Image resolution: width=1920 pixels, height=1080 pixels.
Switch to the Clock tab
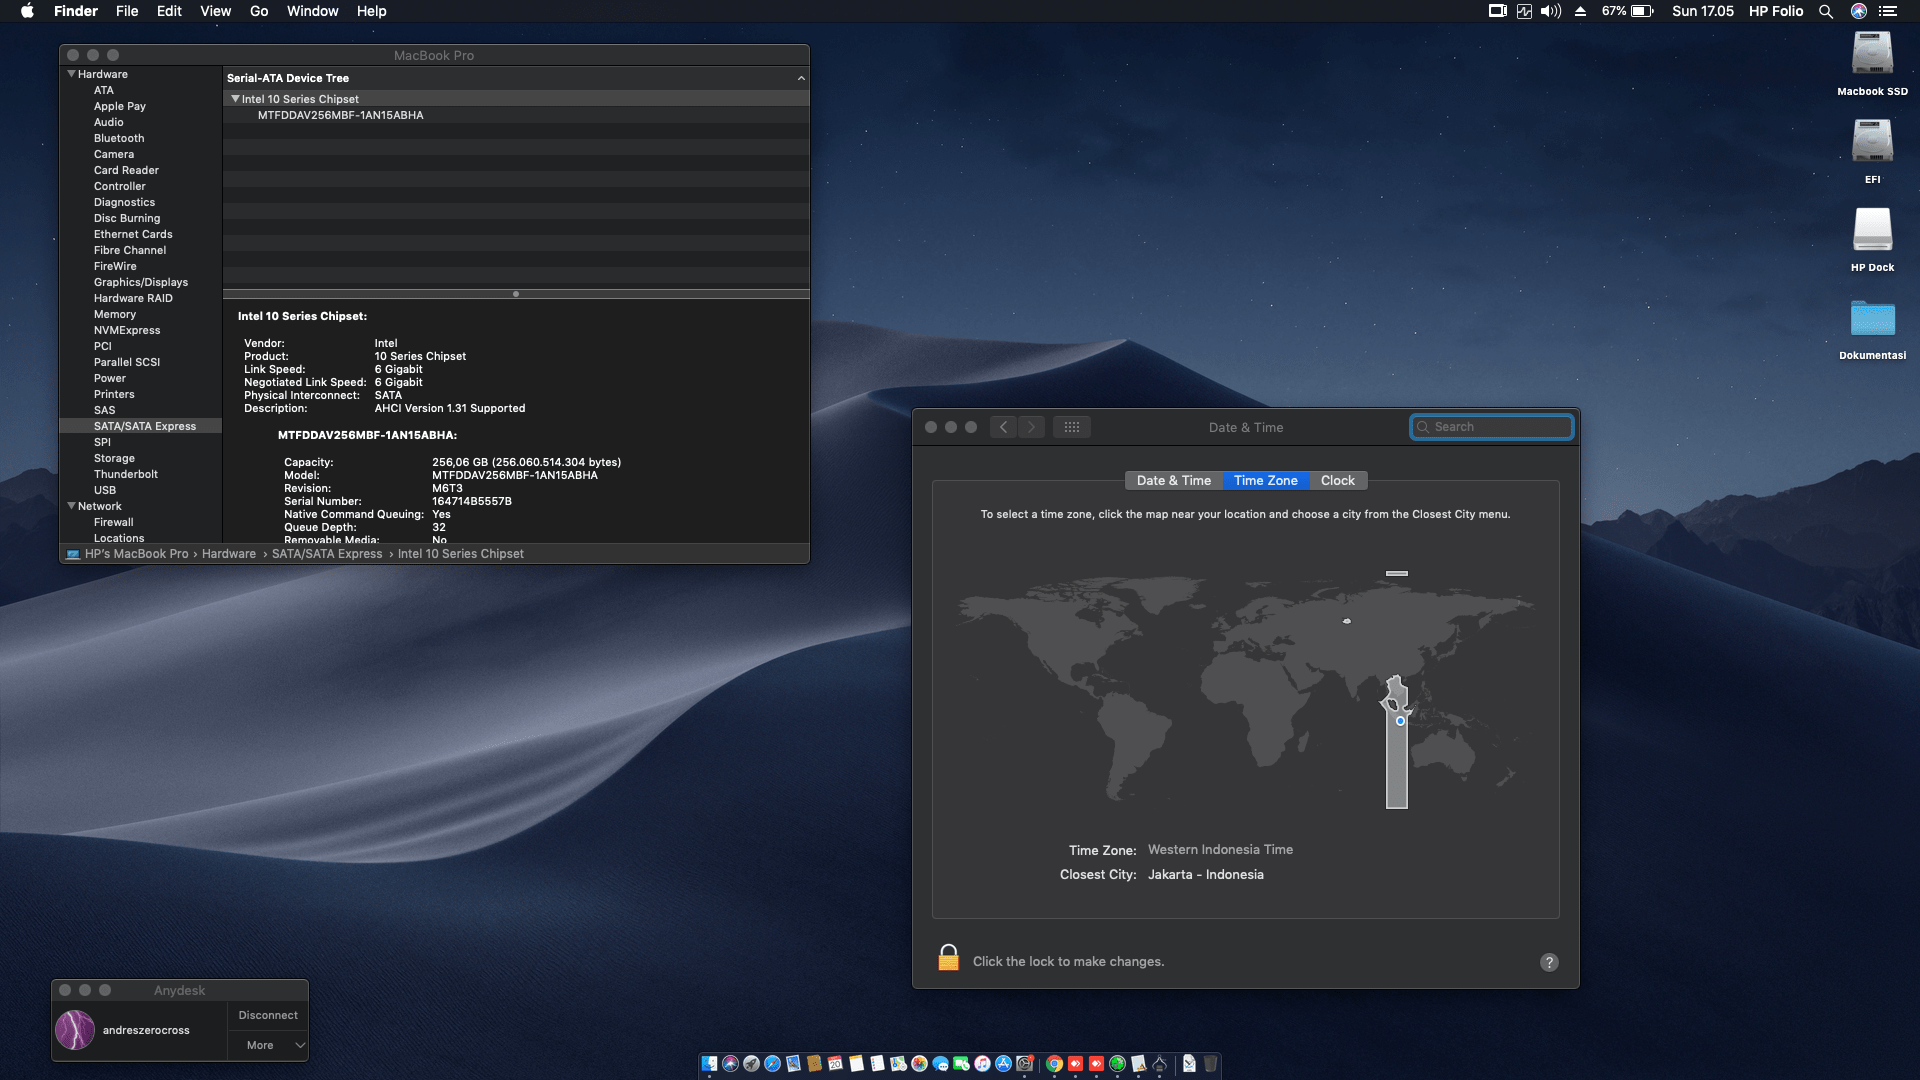pyautogui.click(x=1337, y=480)
